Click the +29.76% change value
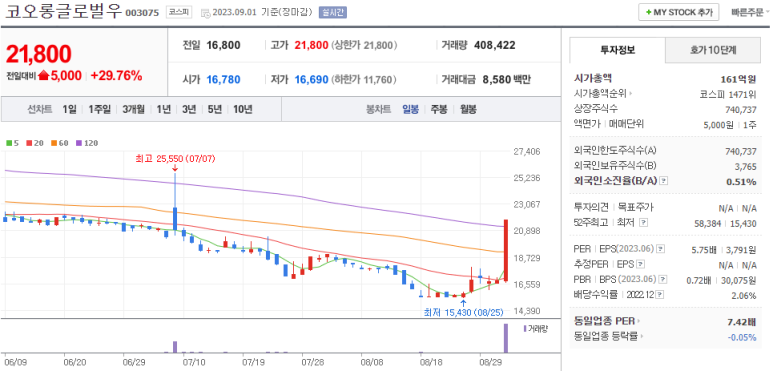The height and width of the screenshot is (371, 773). (x=117, y=75)
